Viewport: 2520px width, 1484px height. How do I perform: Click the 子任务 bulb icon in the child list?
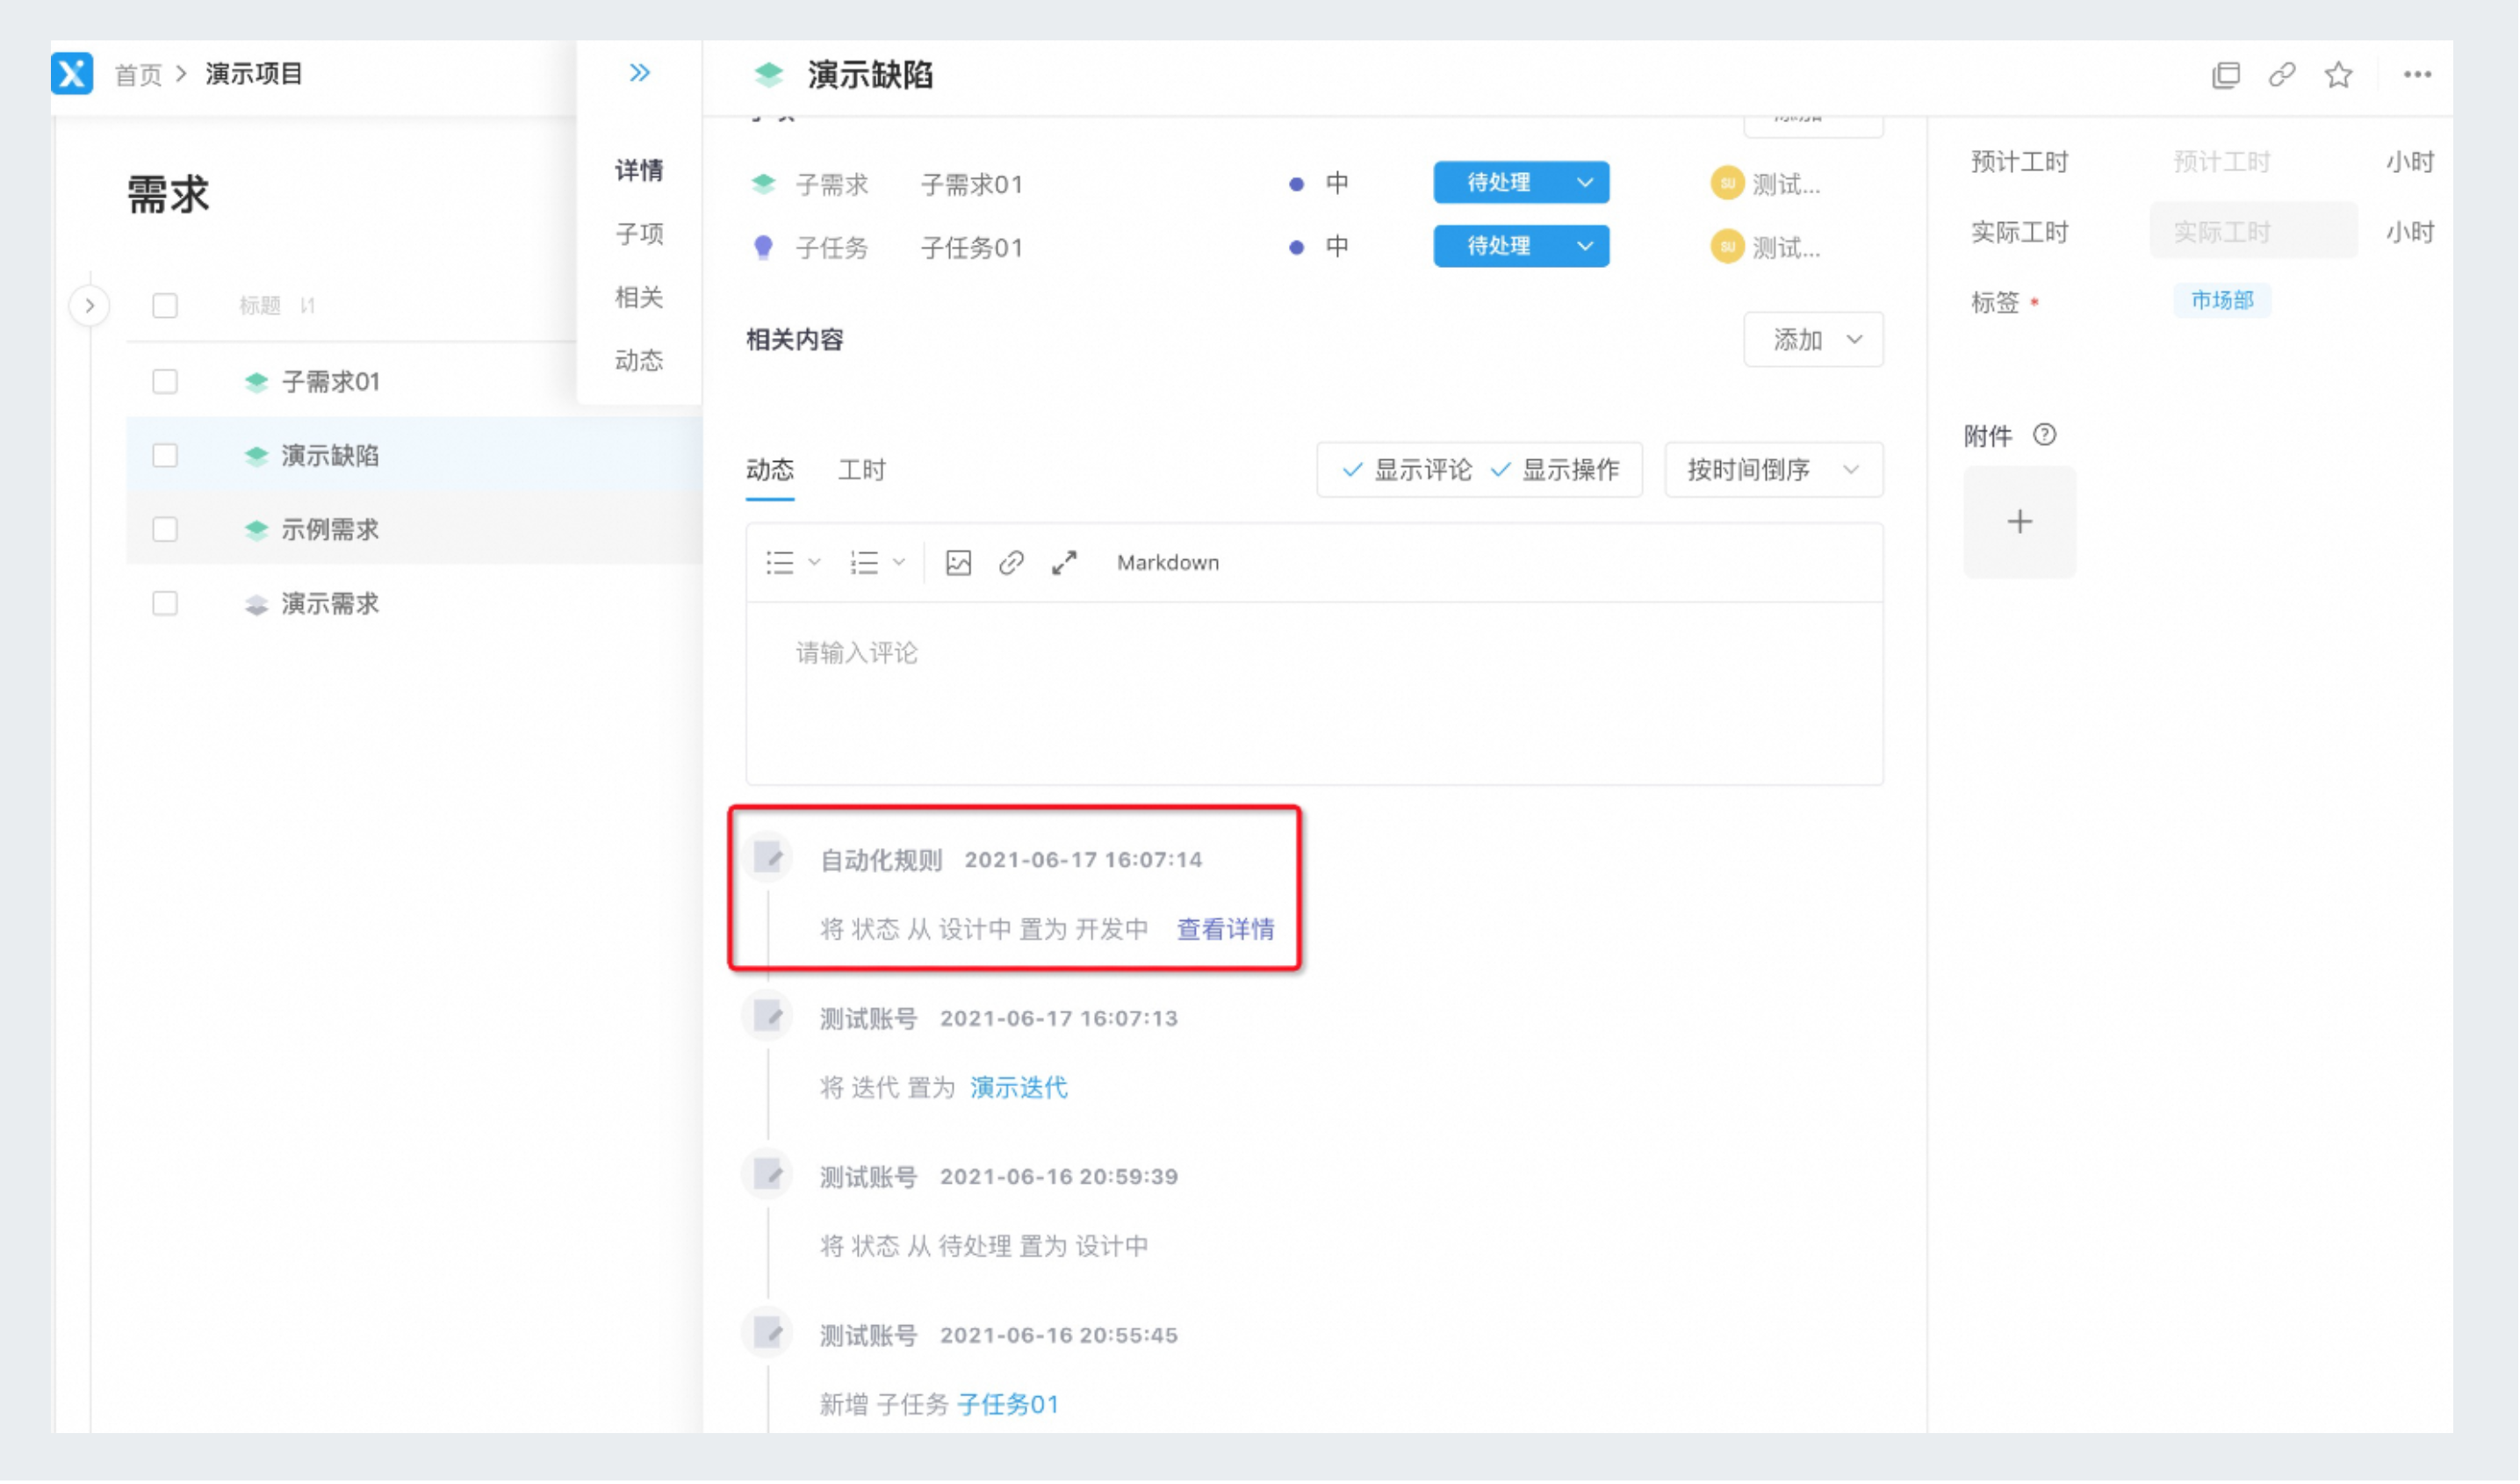tap(764, 247)
